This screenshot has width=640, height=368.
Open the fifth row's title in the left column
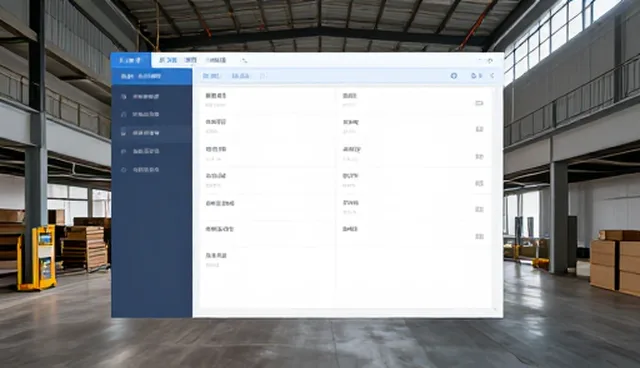tap(220, 203)
